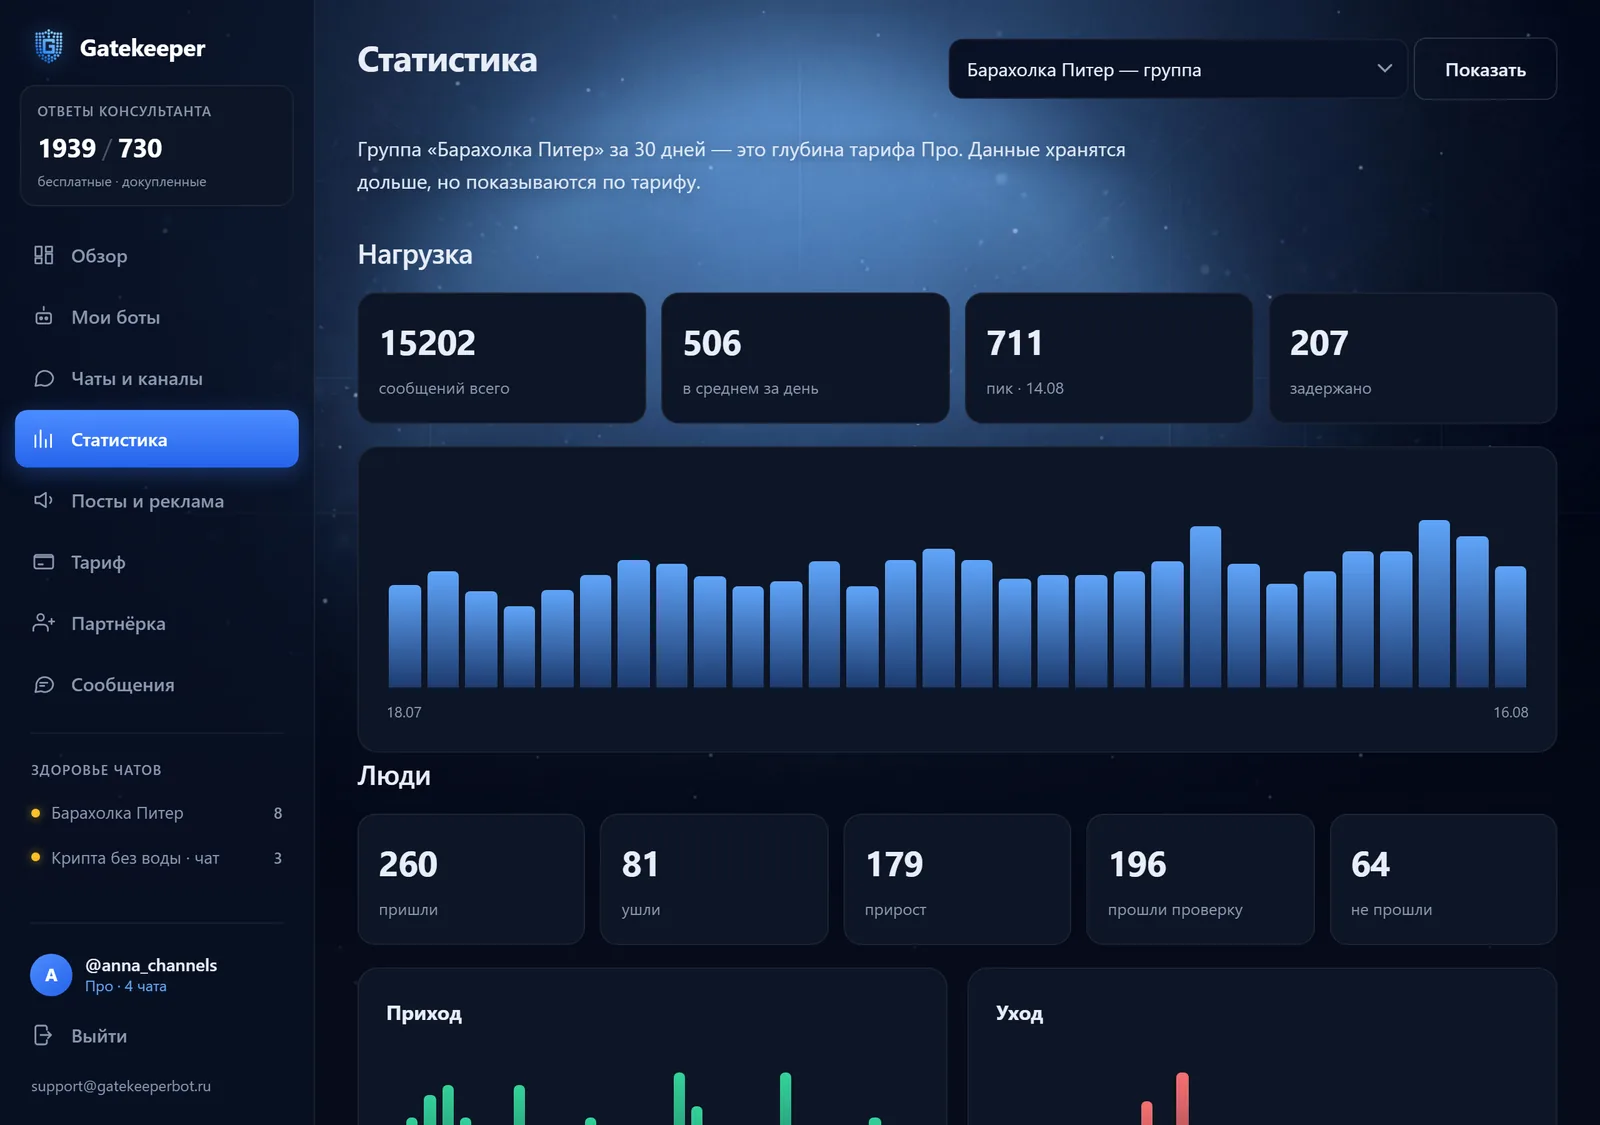Click the бесплатные · докупленные caption
Viewport: 1600px width, 1125px height.
point(122,181)
